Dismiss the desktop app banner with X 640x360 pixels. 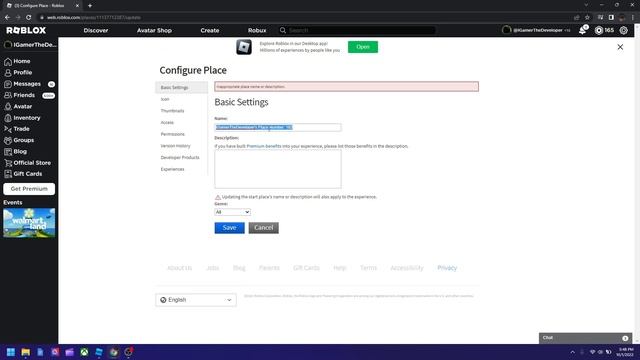[620, 47]
